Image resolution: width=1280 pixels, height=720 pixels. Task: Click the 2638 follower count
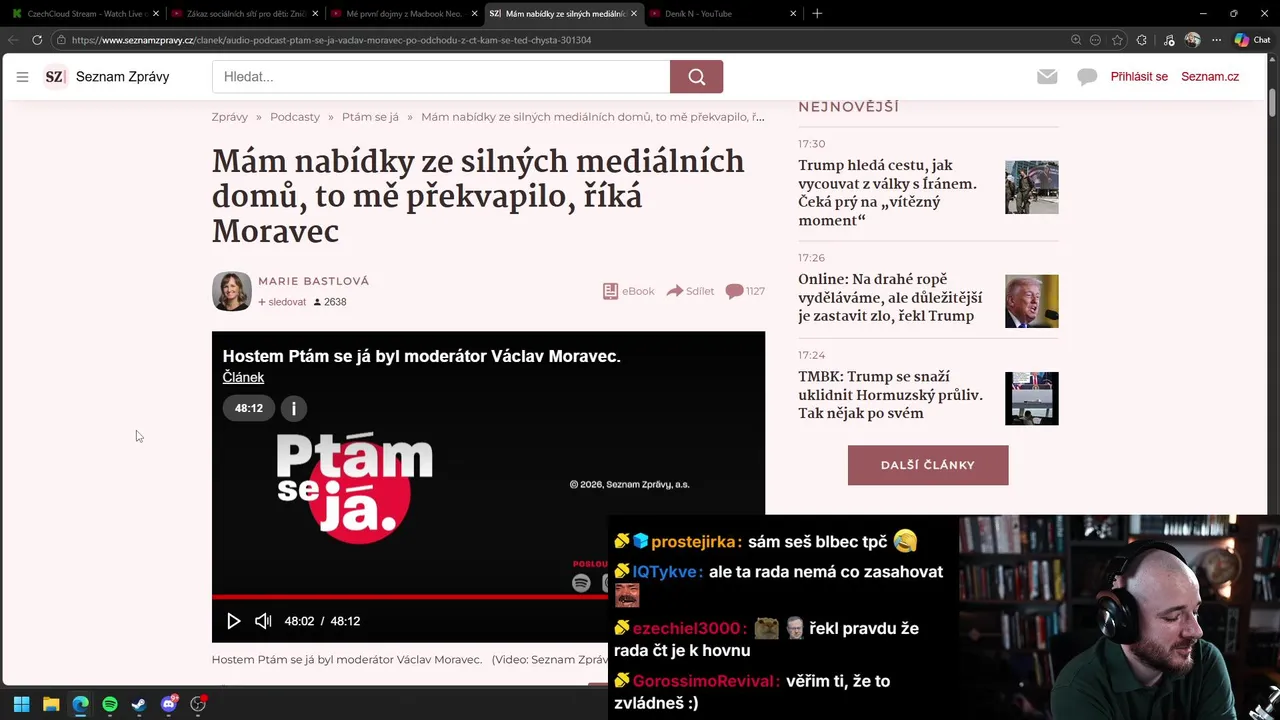(x=331, y=302)
